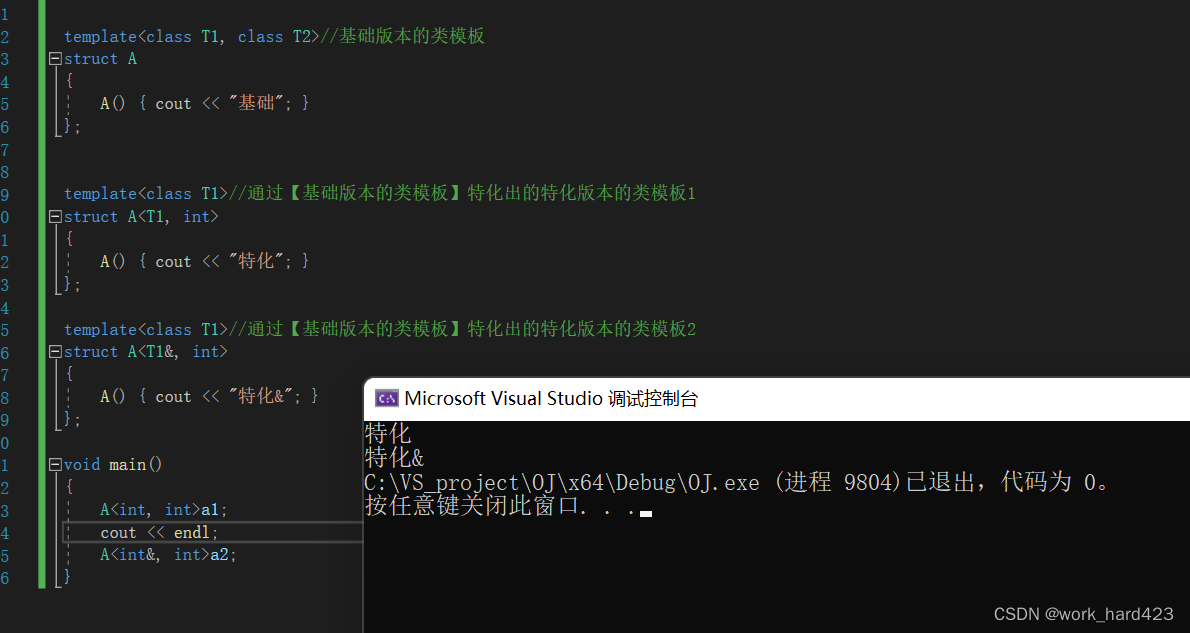The image size is (1190, 633).
Task: Click the line A<int&, int>a2;
Action: 168,555
